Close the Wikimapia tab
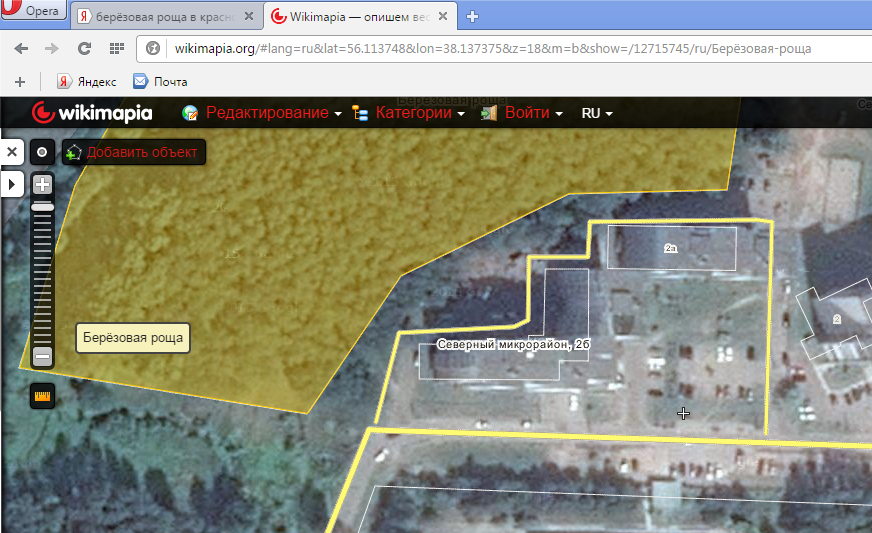 (x=443, y=16)
